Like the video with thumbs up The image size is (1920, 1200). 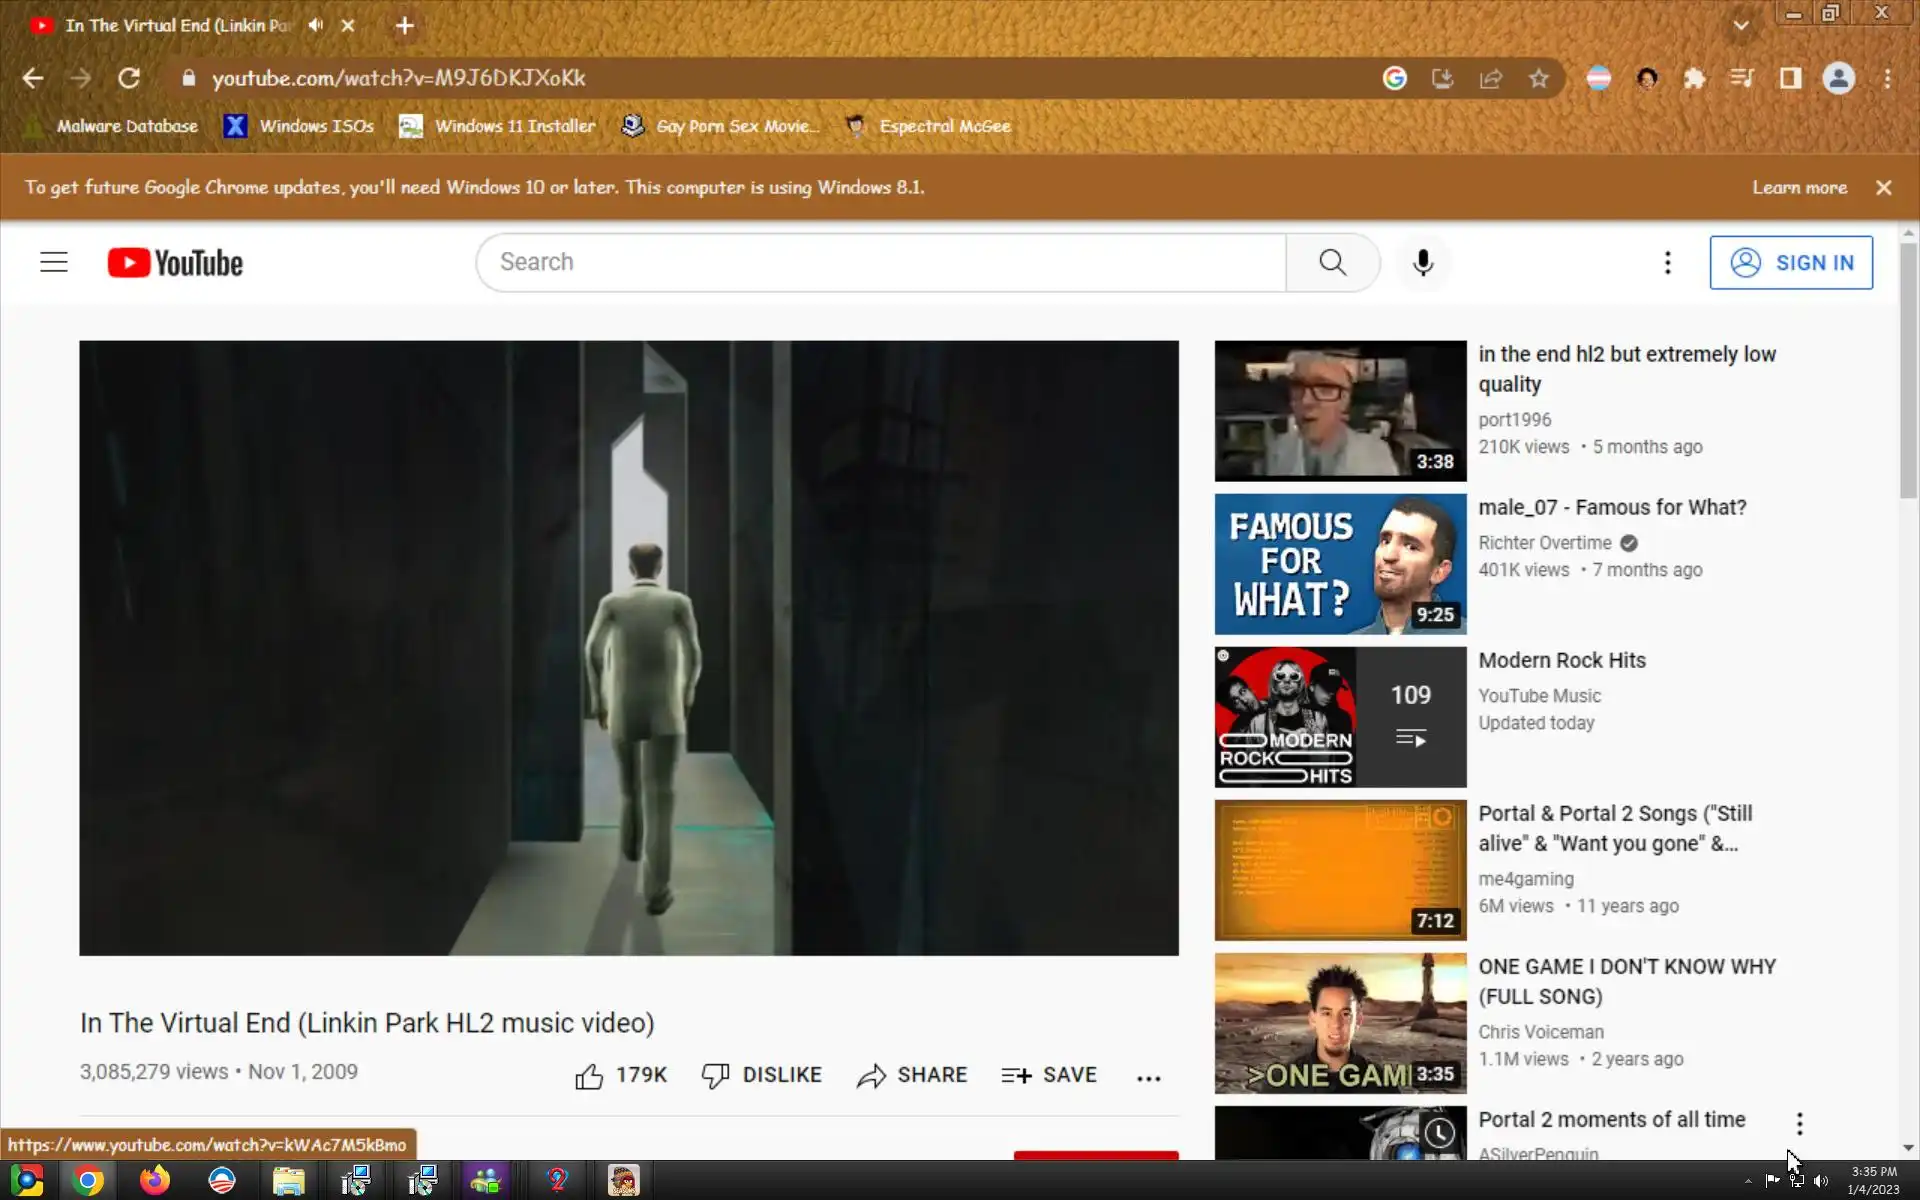[x=590, y=1076]
